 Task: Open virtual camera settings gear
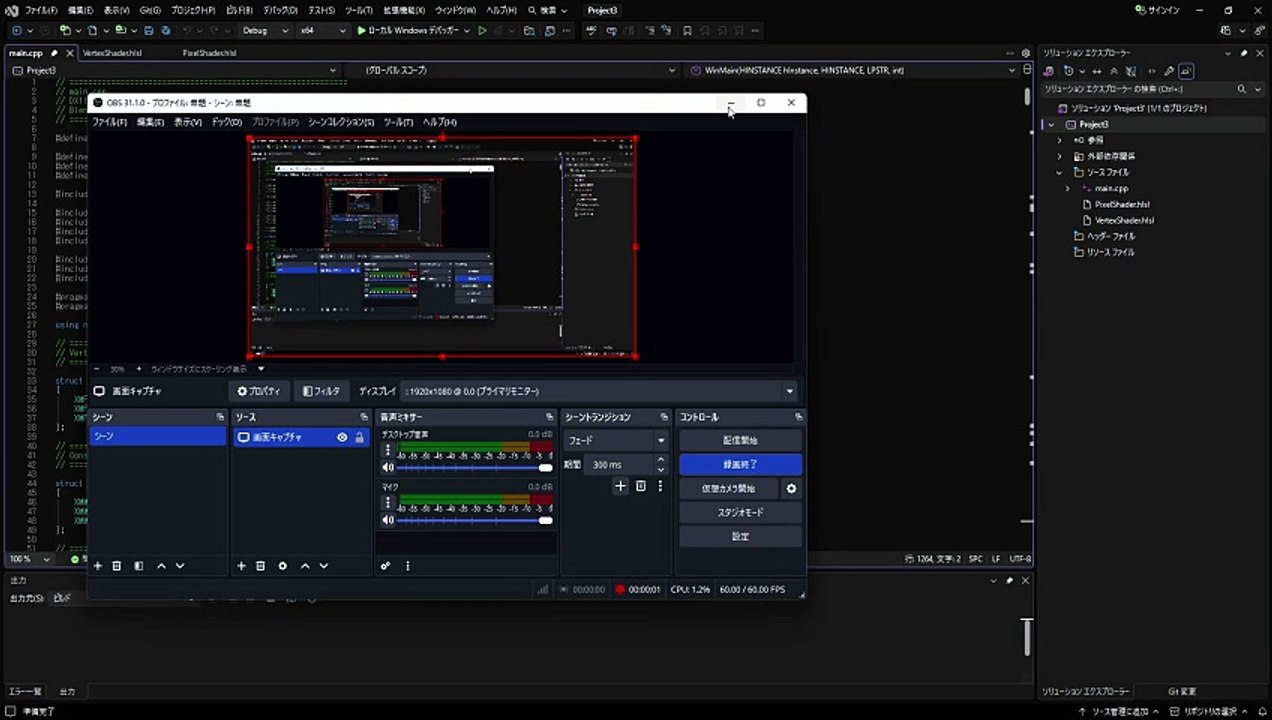tap(791, 489)
